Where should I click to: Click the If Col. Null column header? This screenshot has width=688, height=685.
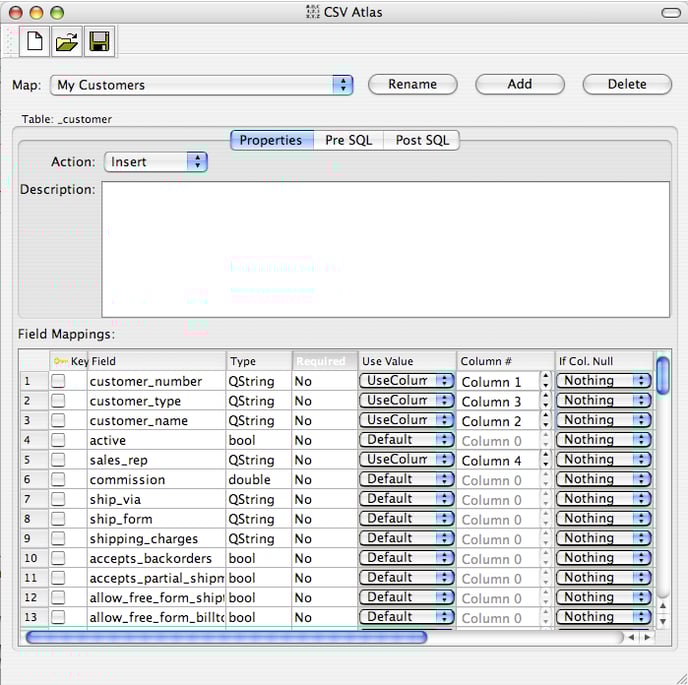pos(604,361)
